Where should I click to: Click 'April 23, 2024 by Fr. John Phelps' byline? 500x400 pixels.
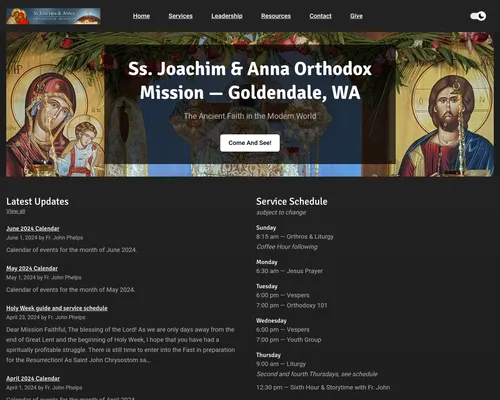point(46,317)
